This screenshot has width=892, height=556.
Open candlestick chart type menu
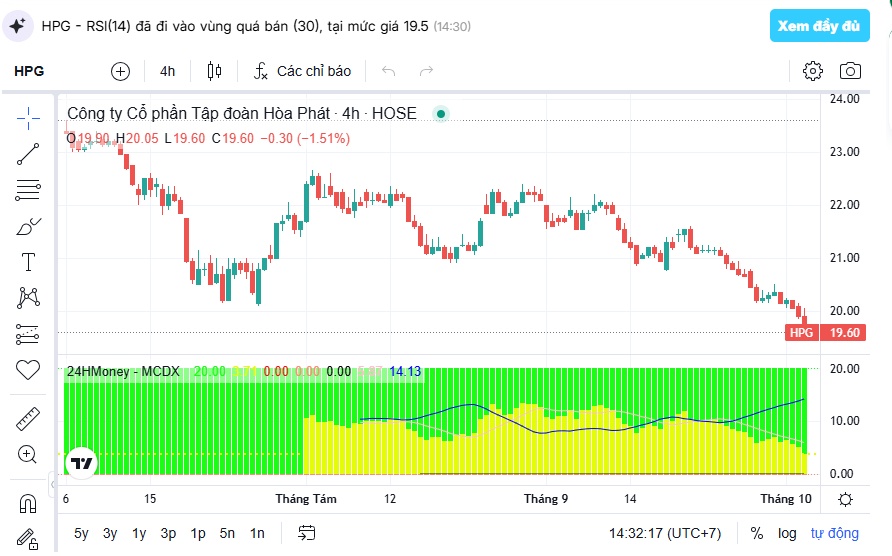214,71
